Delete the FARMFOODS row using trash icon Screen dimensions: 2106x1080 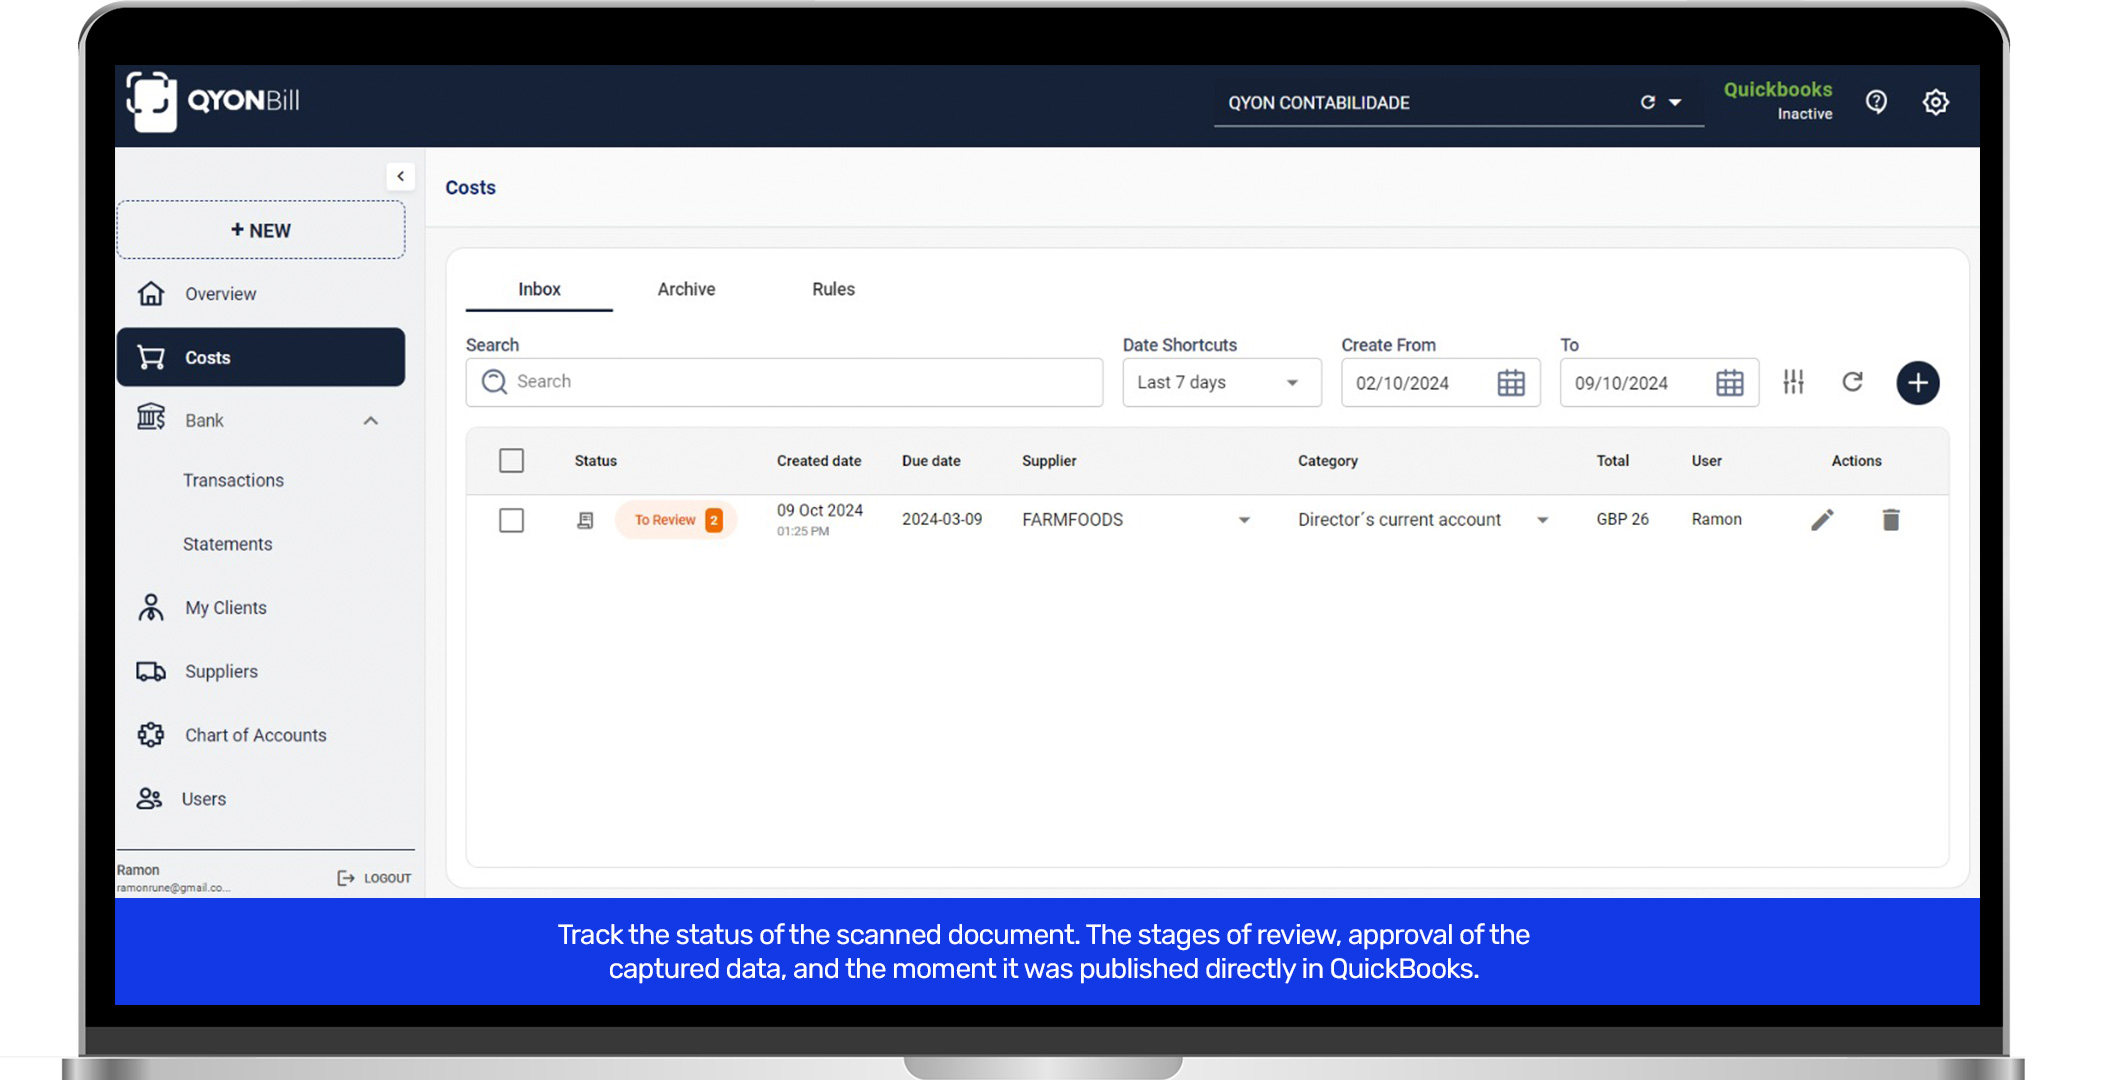click(x=1890, y=520)
